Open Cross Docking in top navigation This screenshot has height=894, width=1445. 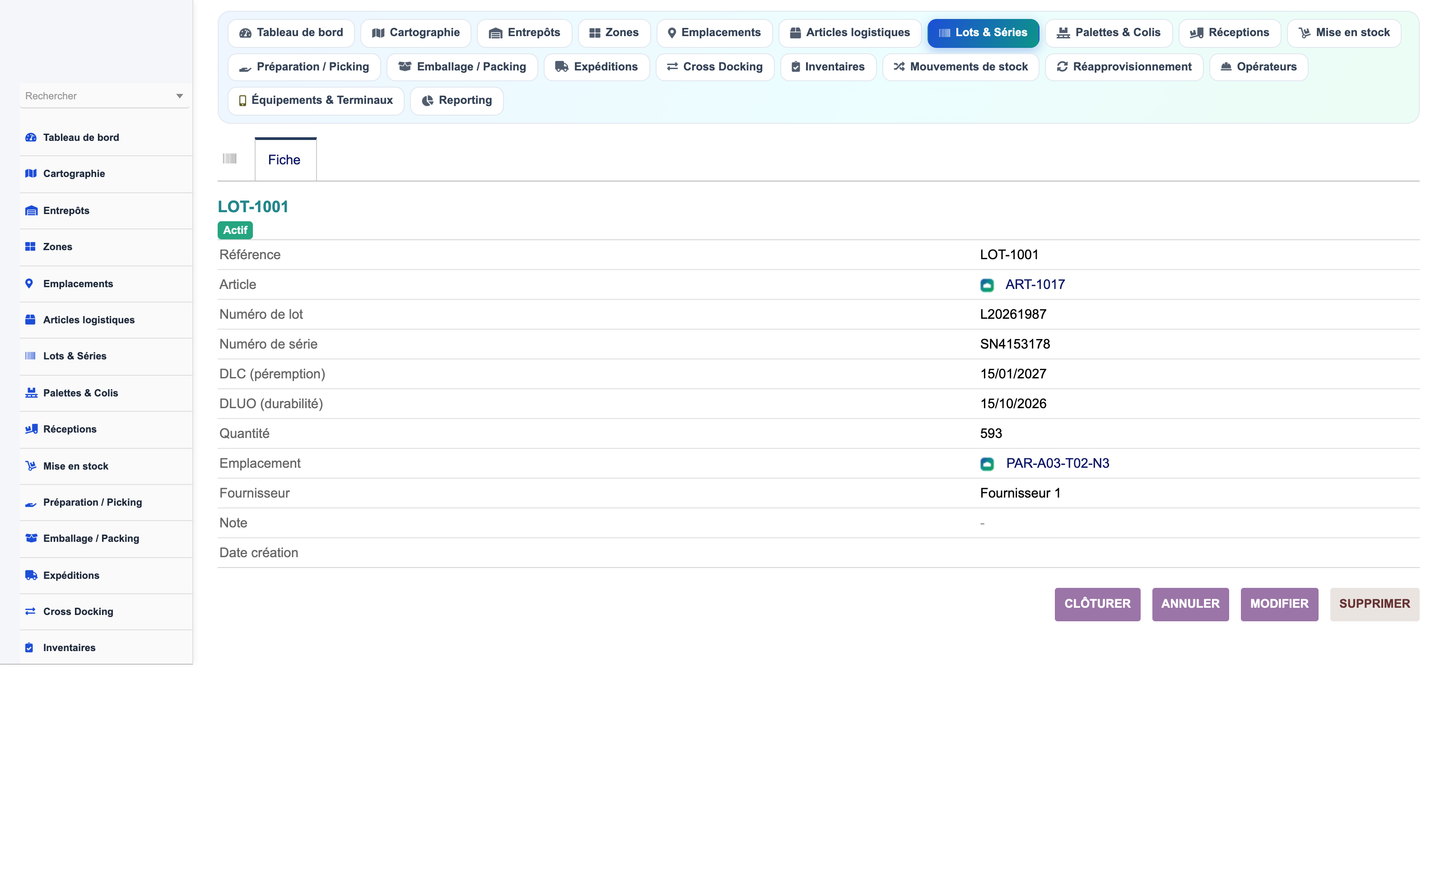click(x=715, y=67)
